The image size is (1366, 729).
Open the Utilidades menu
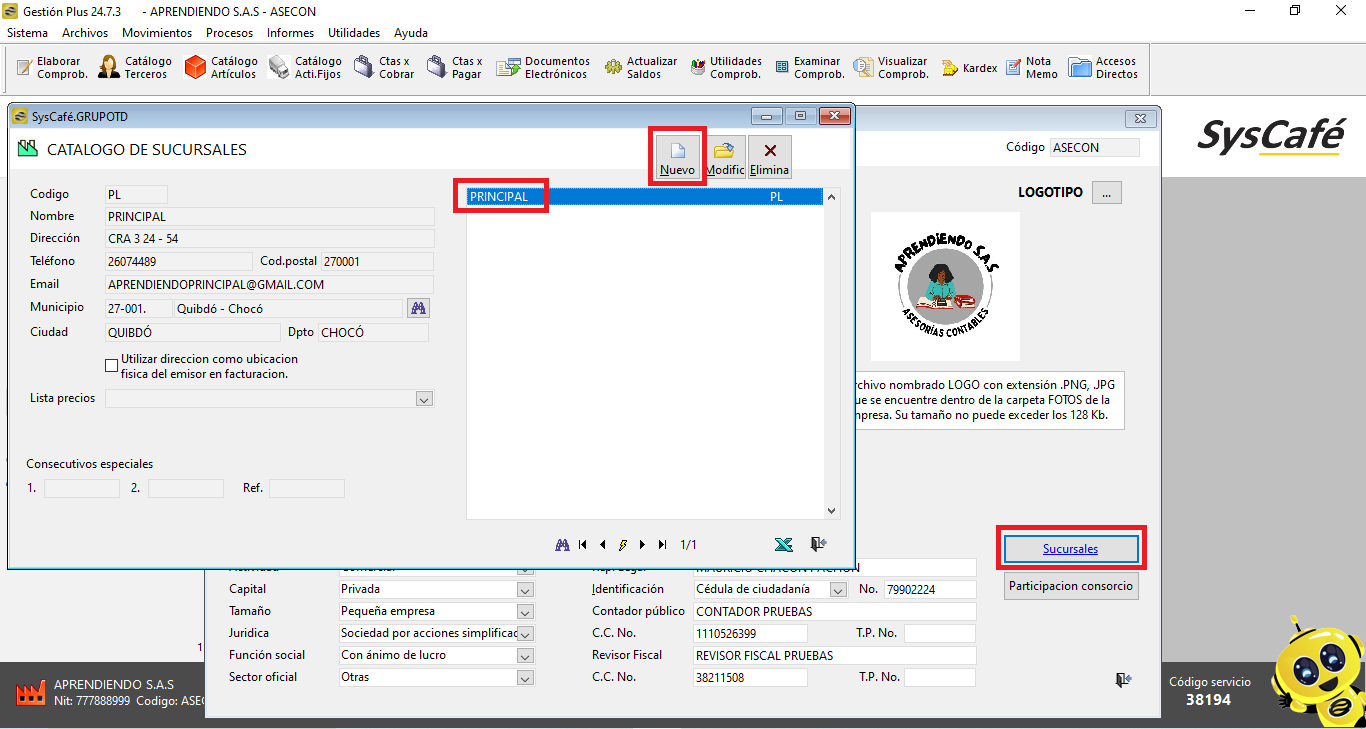(354, 33)
